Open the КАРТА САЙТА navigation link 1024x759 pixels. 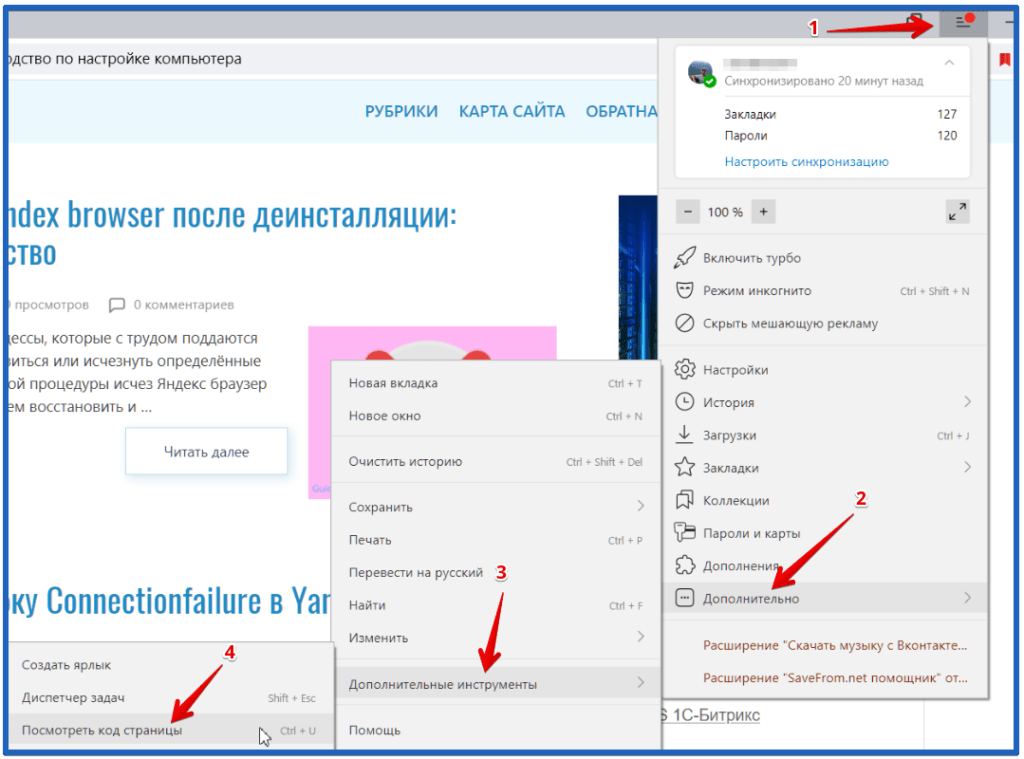click(511, 111)
